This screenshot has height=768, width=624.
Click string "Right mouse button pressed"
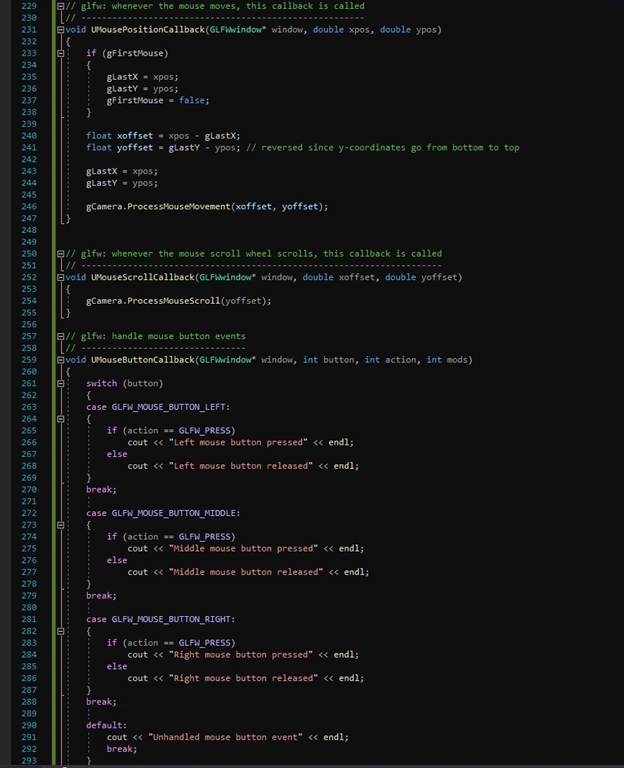click(240, 655)
